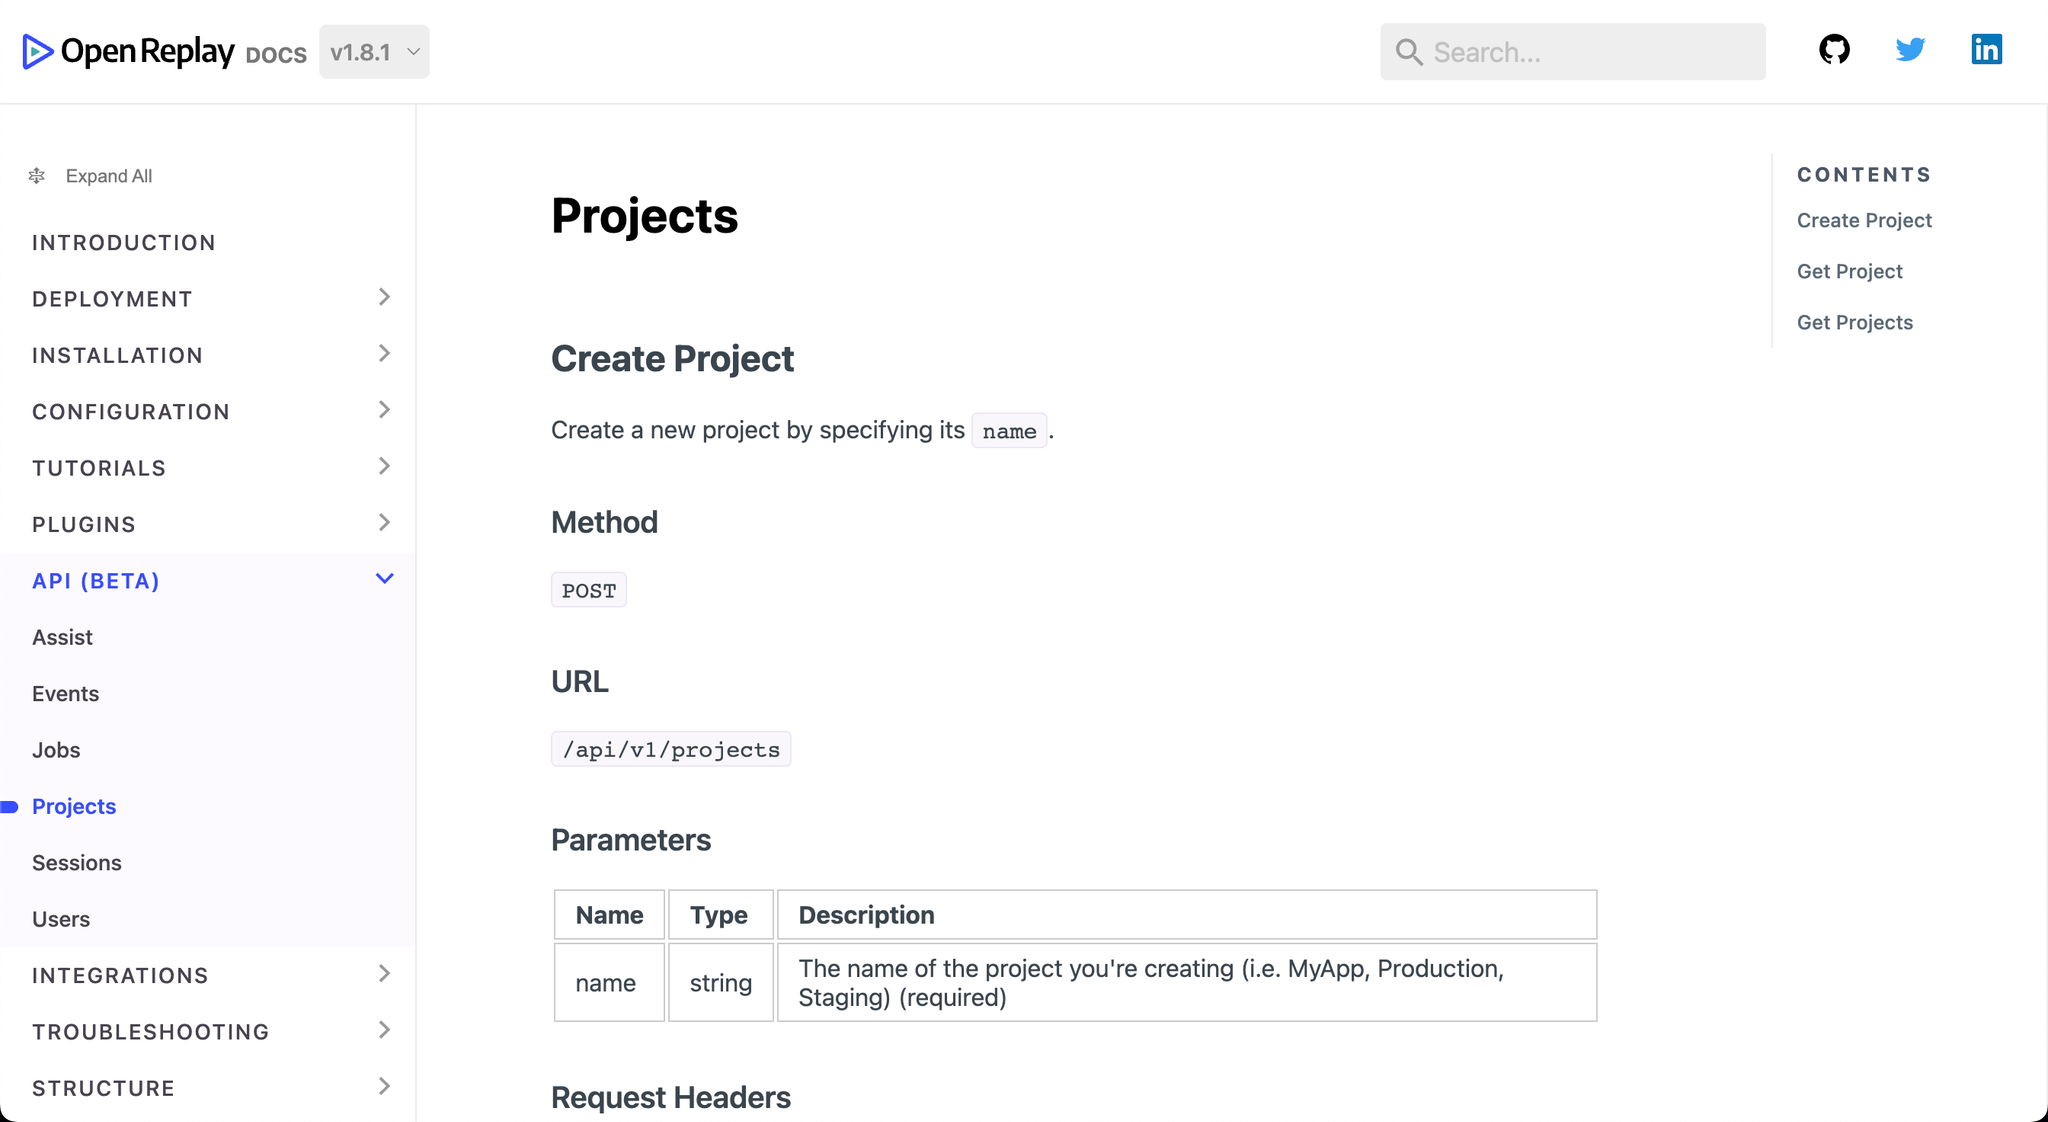Open the Deployment section label

point(112,299)
